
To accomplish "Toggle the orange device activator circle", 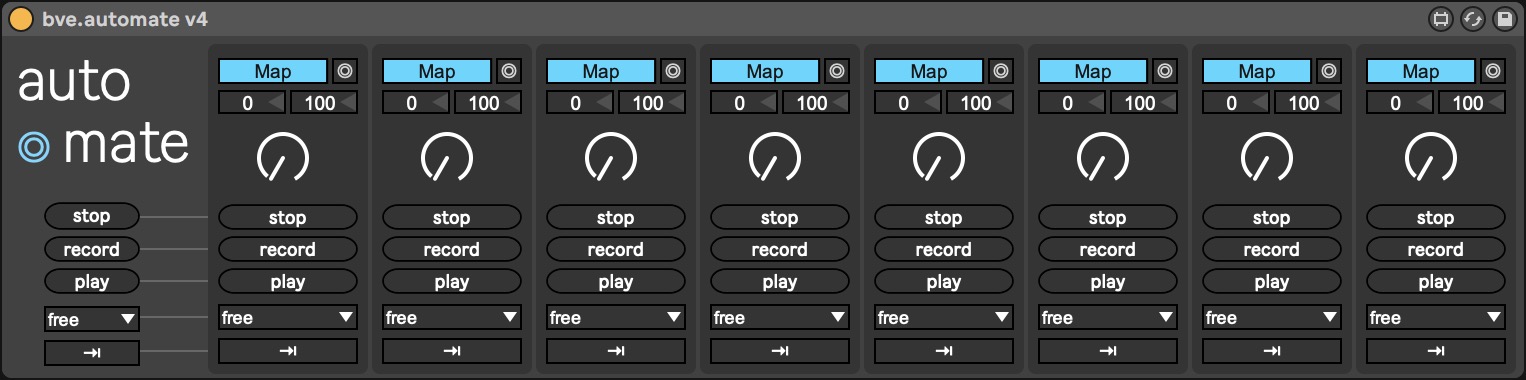I will coord(20,18).
